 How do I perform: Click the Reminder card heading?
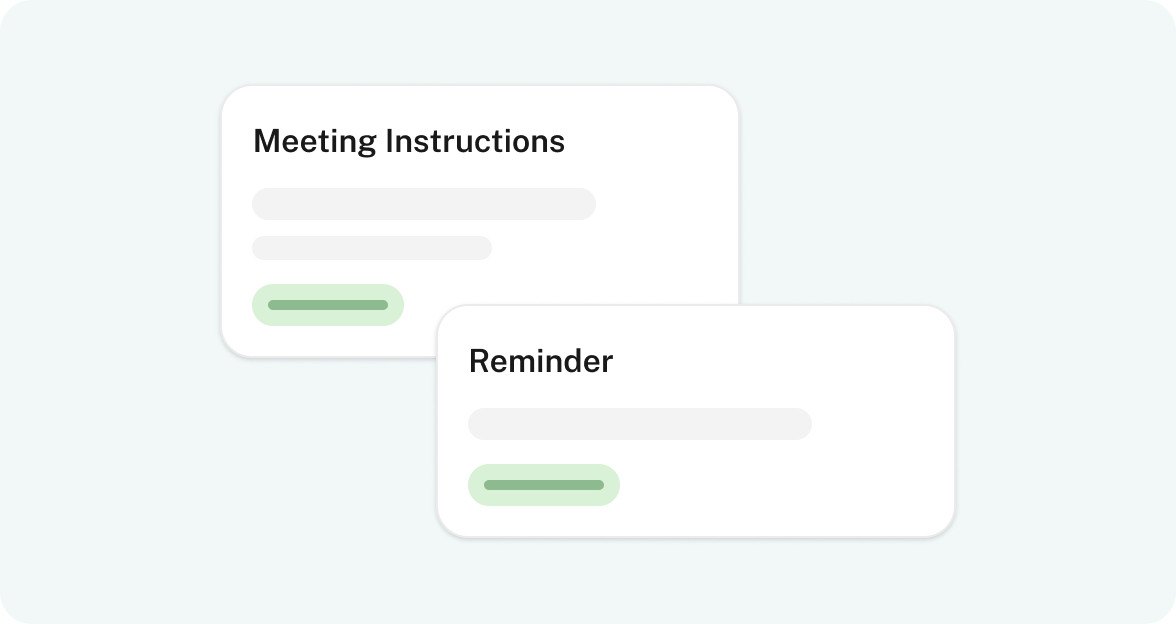coord(540,361)
